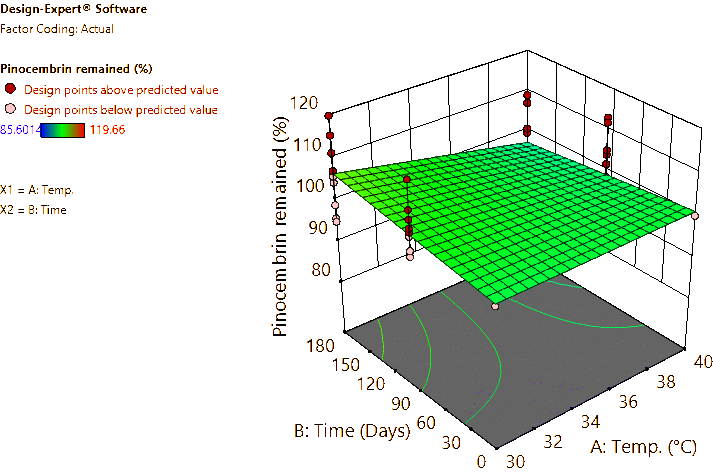The width and height of the screenshot is (713, 473).
Task: Click the maximum value 119.66 label
Action: (107, 129)
